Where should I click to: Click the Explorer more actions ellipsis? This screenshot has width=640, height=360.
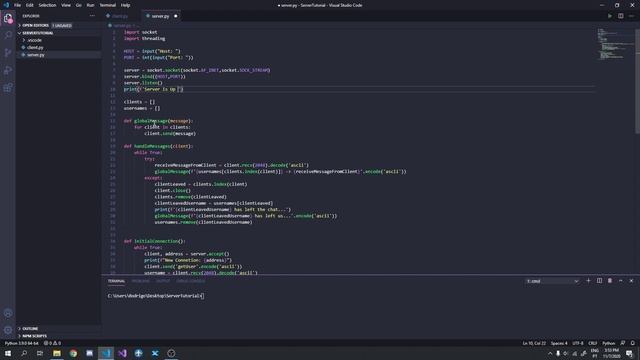coord(92,16)
